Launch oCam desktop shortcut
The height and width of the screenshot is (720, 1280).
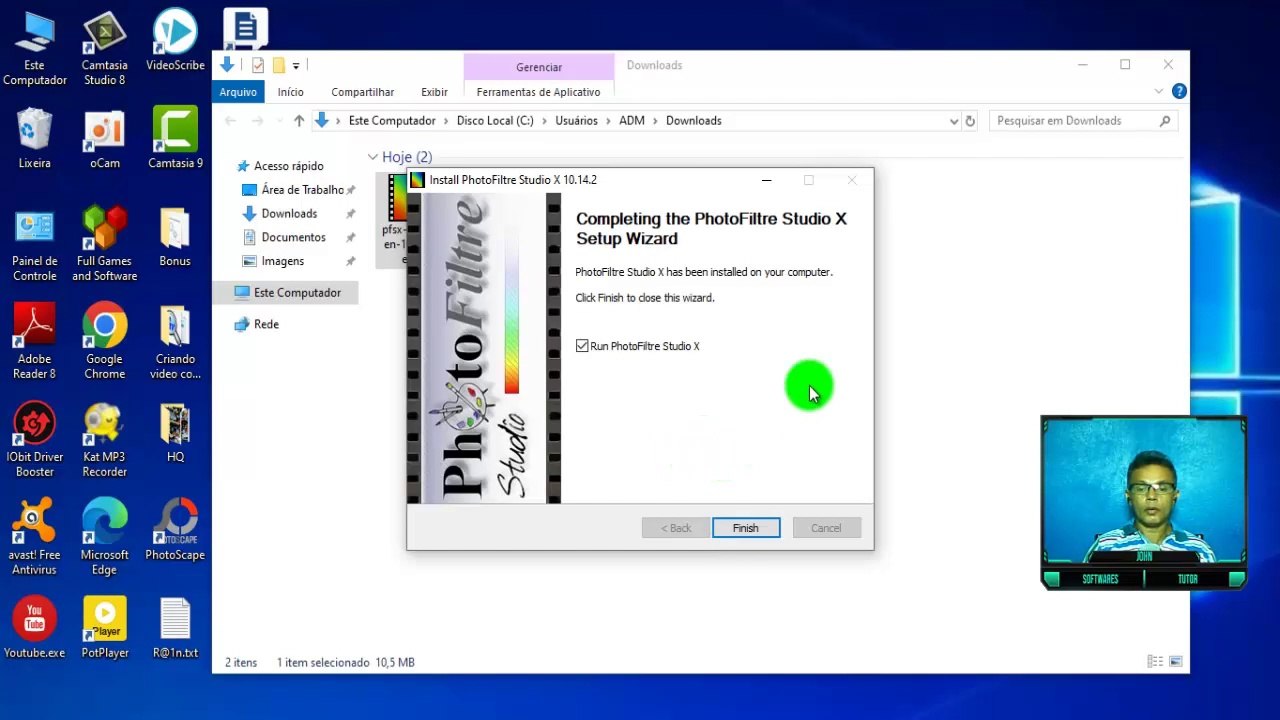[104, 138]
